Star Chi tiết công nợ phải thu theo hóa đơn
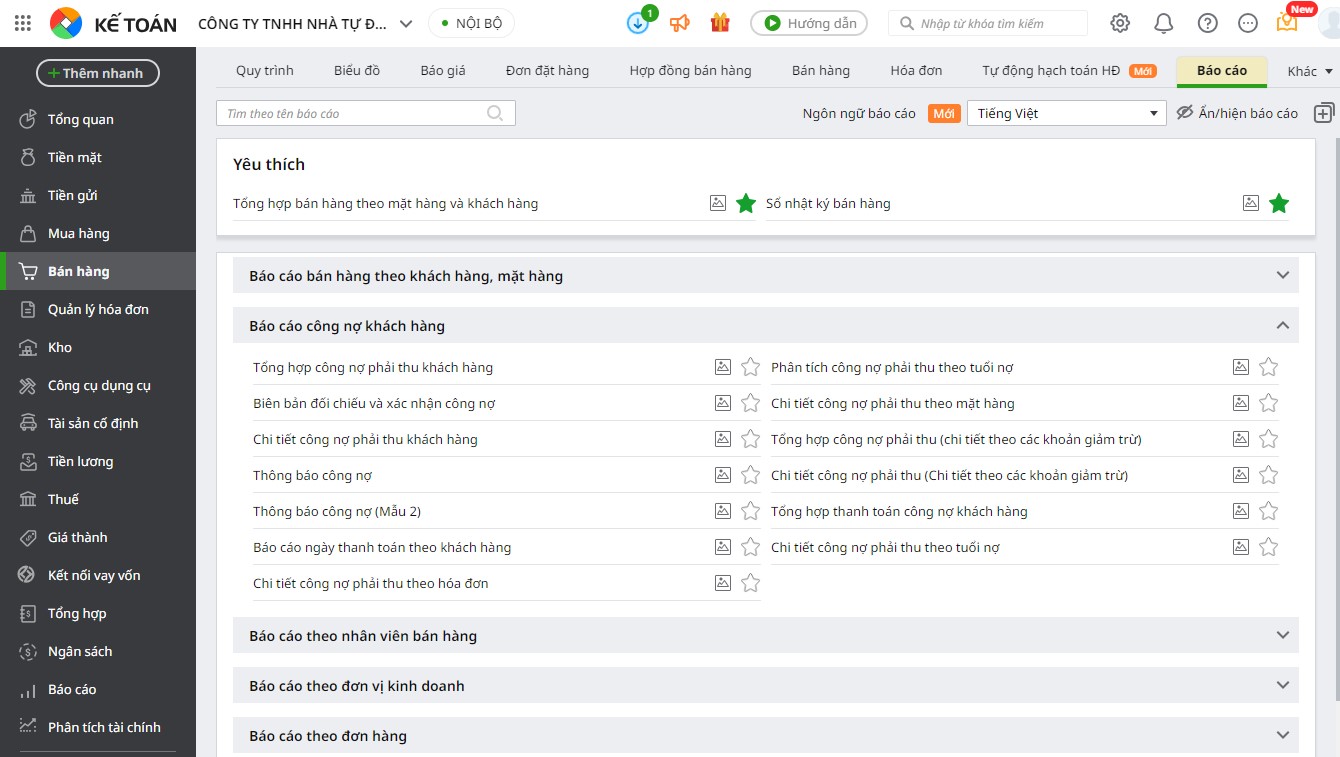Image resolution: width=1340 pixels, height=757 pixels. click(x=751, y=583)
